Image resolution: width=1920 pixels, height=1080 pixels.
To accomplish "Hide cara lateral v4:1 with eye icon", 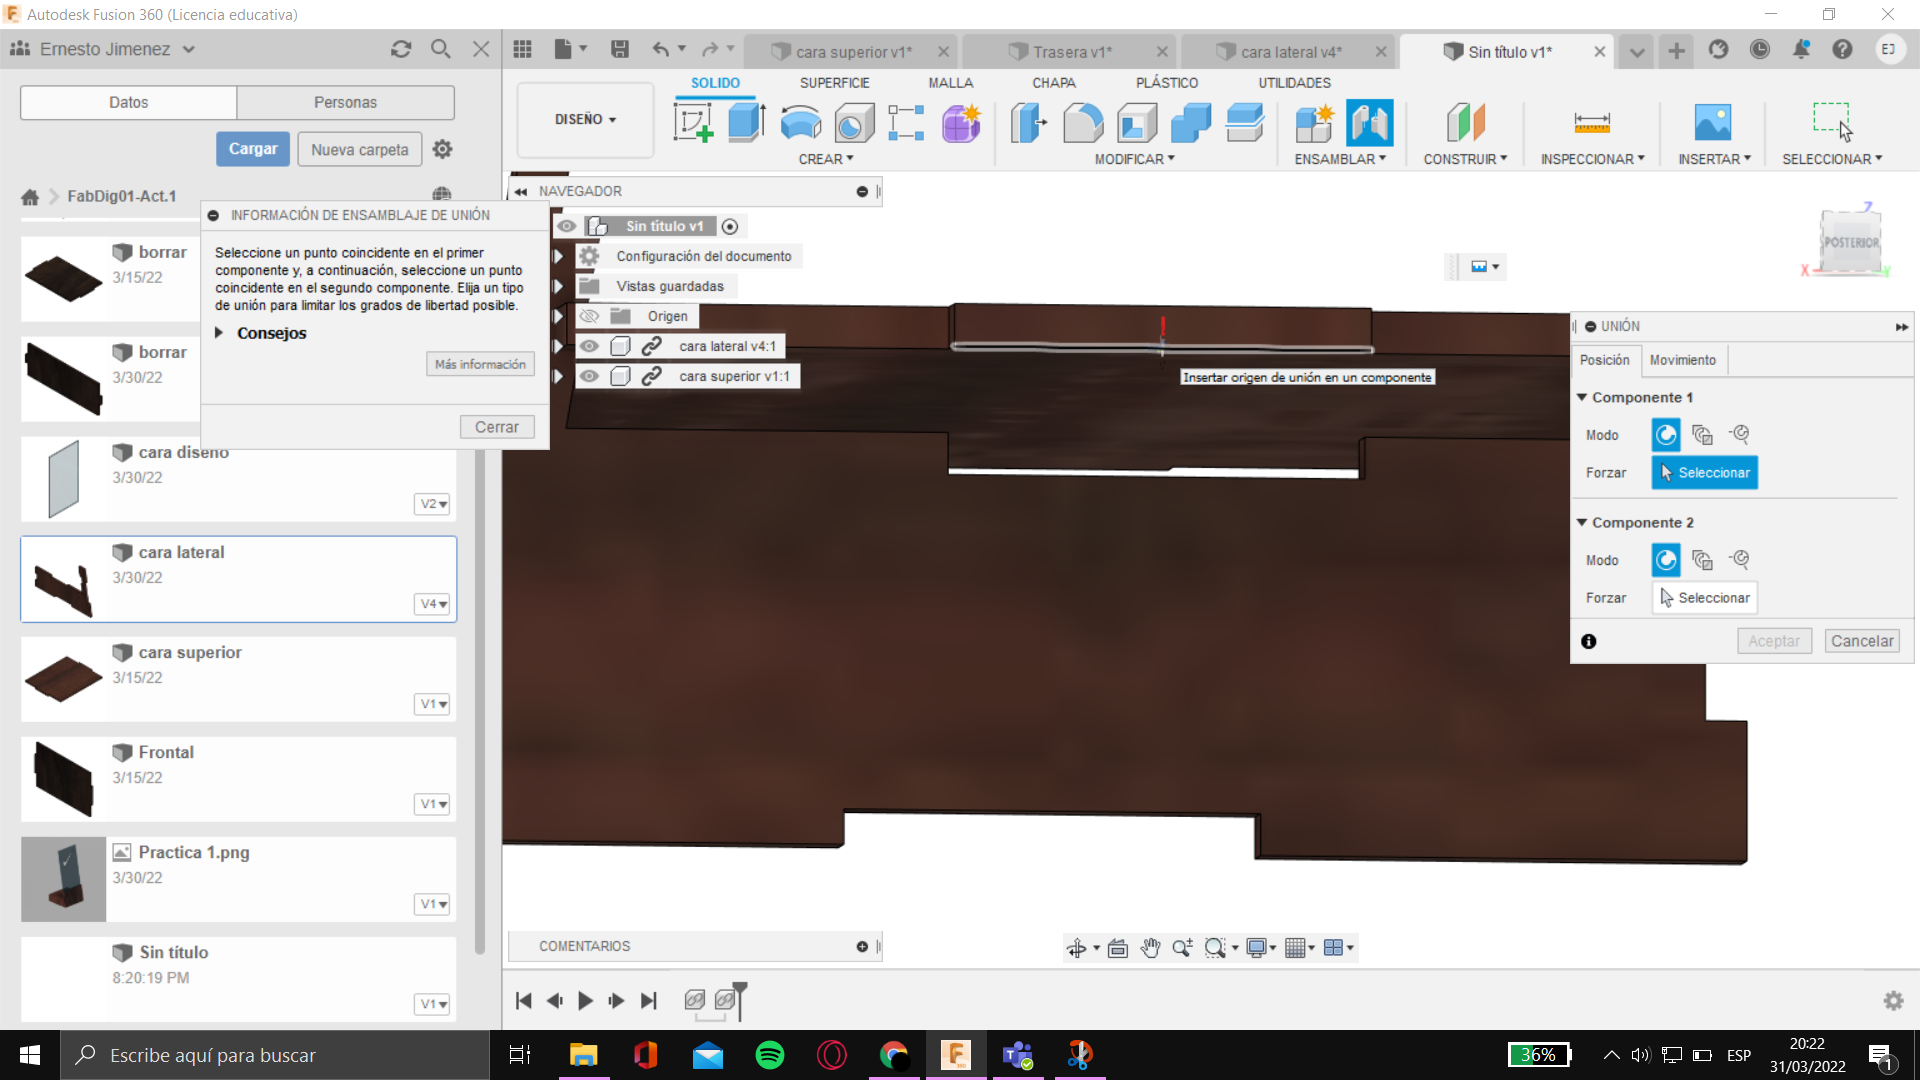I will [590, 346].
